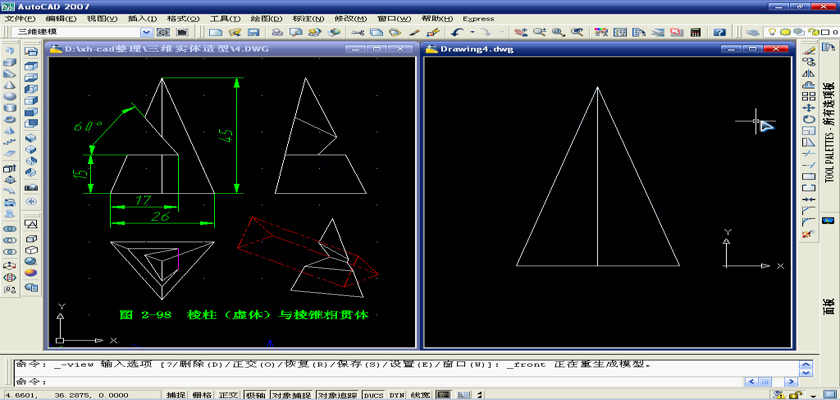This screenshot has width=840, height=400.
Task: Toggle DYN dynamic input in status bar
Action: 396,395
